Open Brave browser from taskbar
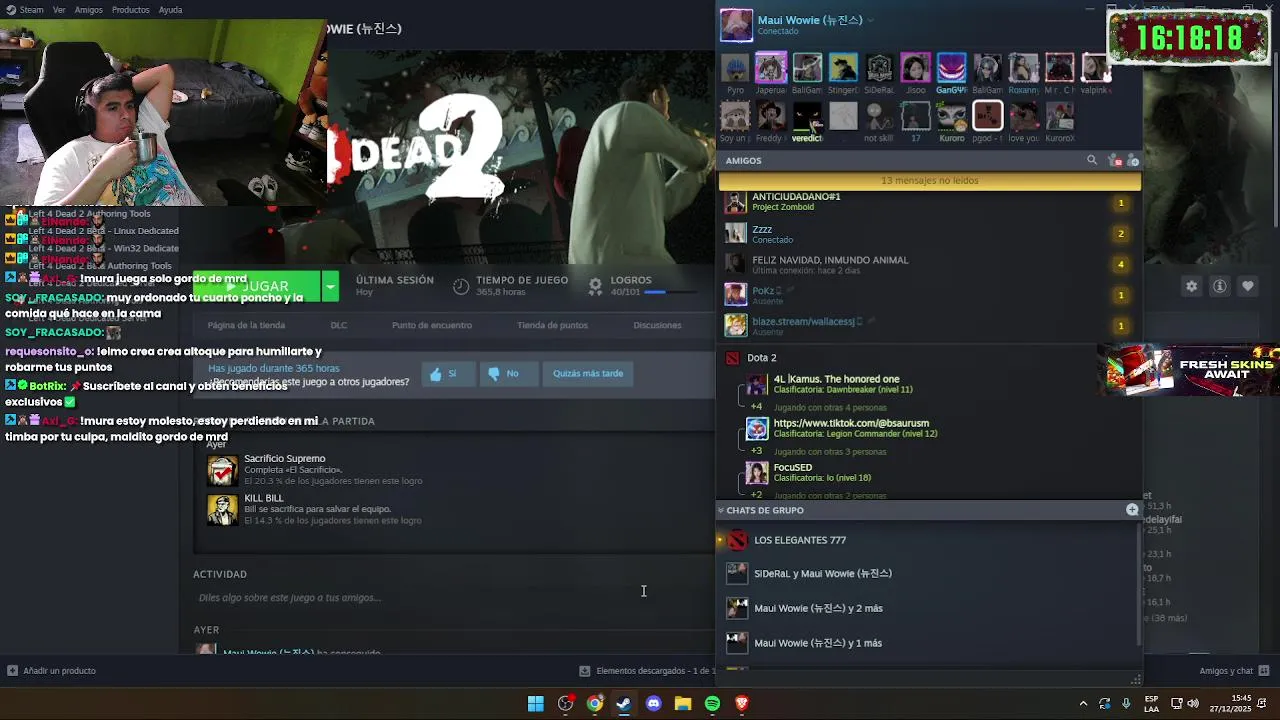Screen dimensions: 1280x720 742,704
